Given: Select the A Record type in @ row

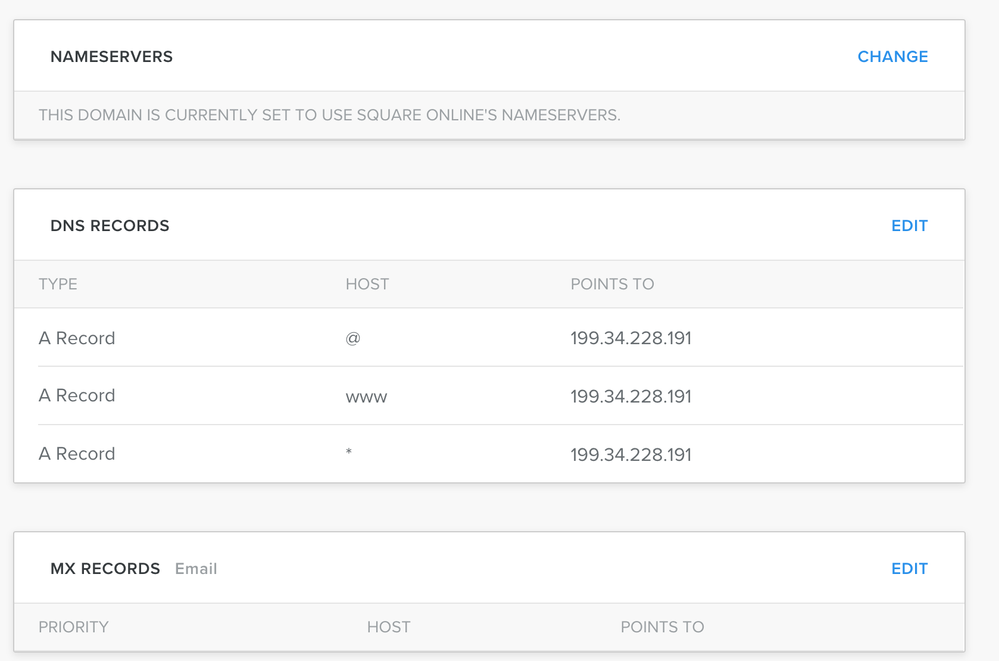Looking at the screenshot, I should click(x=77, y=338).
